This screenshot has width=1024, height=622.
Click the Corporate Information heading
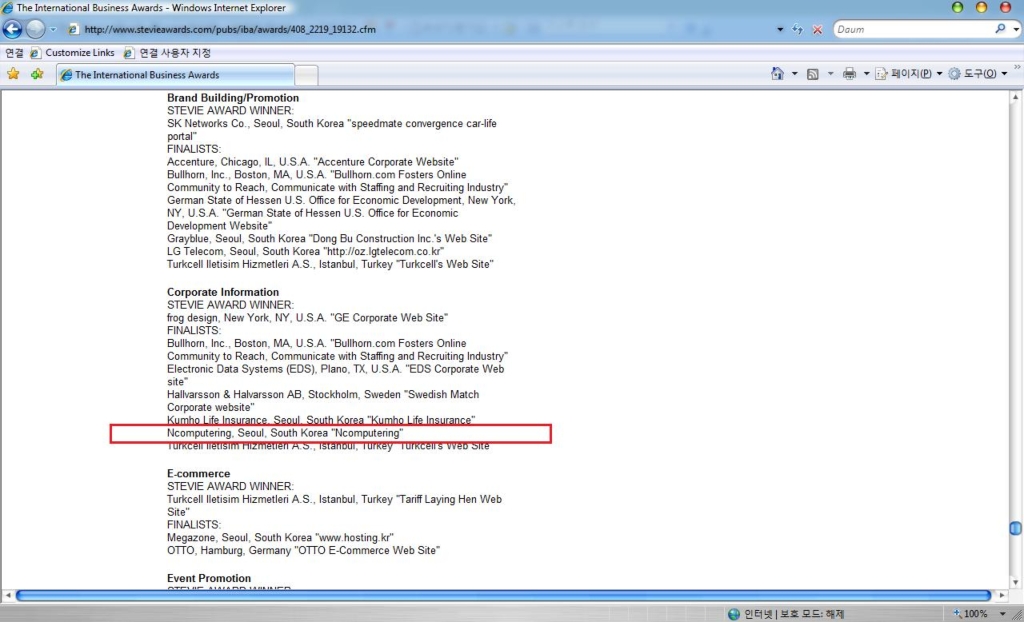223,292
